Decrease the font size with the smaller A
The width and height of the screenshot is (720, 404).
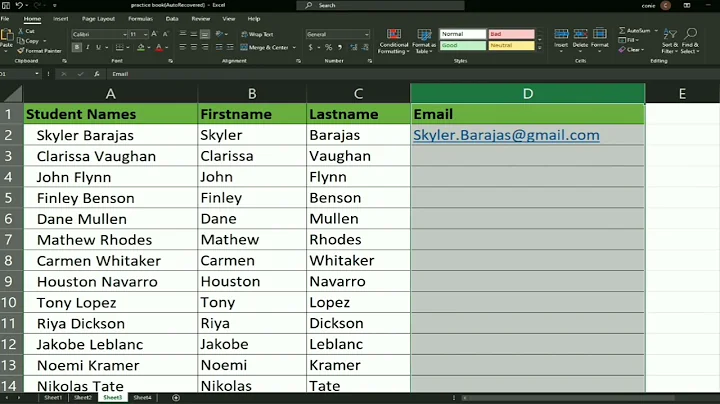tap(165, 34)
